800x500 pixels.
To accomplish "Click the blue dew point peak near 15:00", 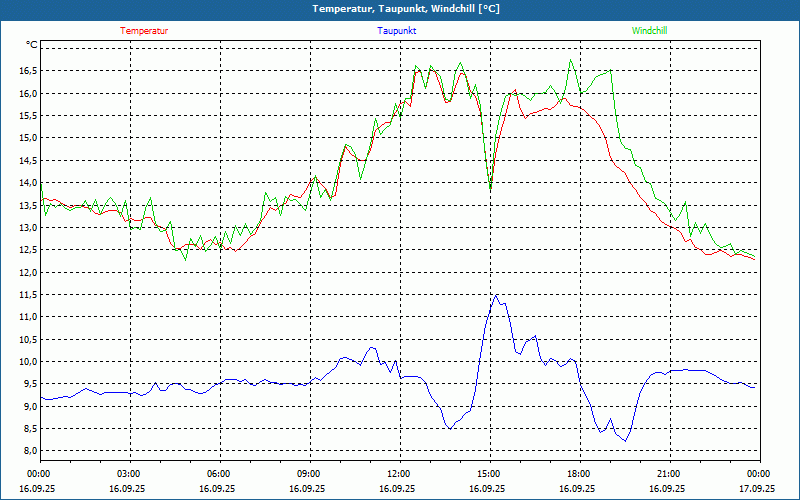I will [495, 296].
